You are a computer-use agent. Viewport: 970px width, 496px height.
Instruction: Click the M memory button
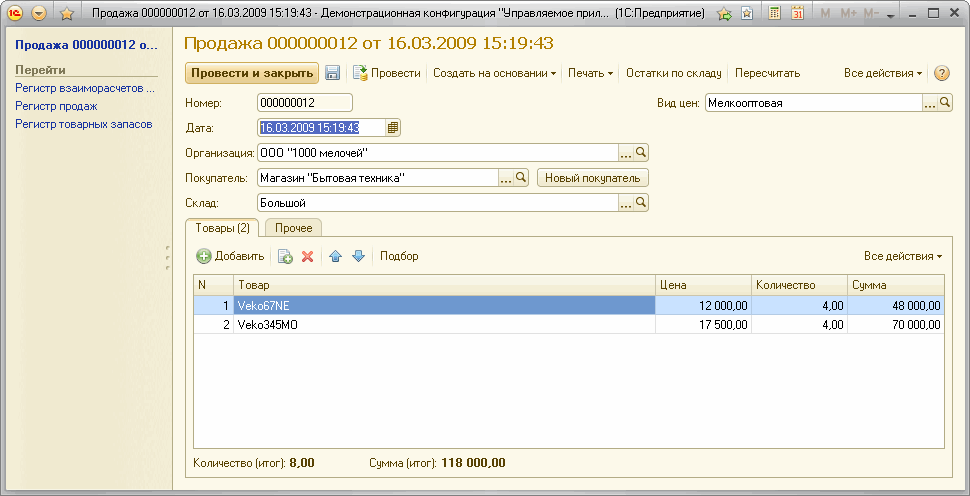pos(825,13)
